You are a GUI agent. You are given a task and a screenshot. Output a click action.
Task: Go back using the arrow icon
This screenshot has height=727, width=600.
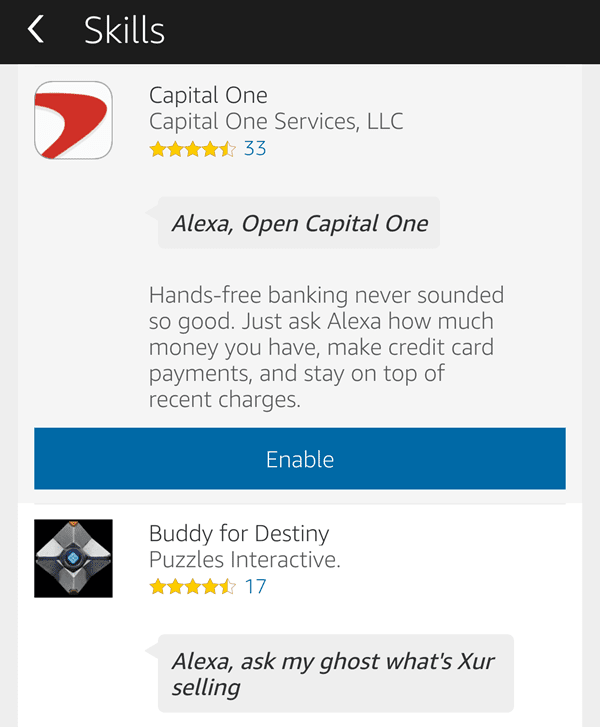(36, 29)
